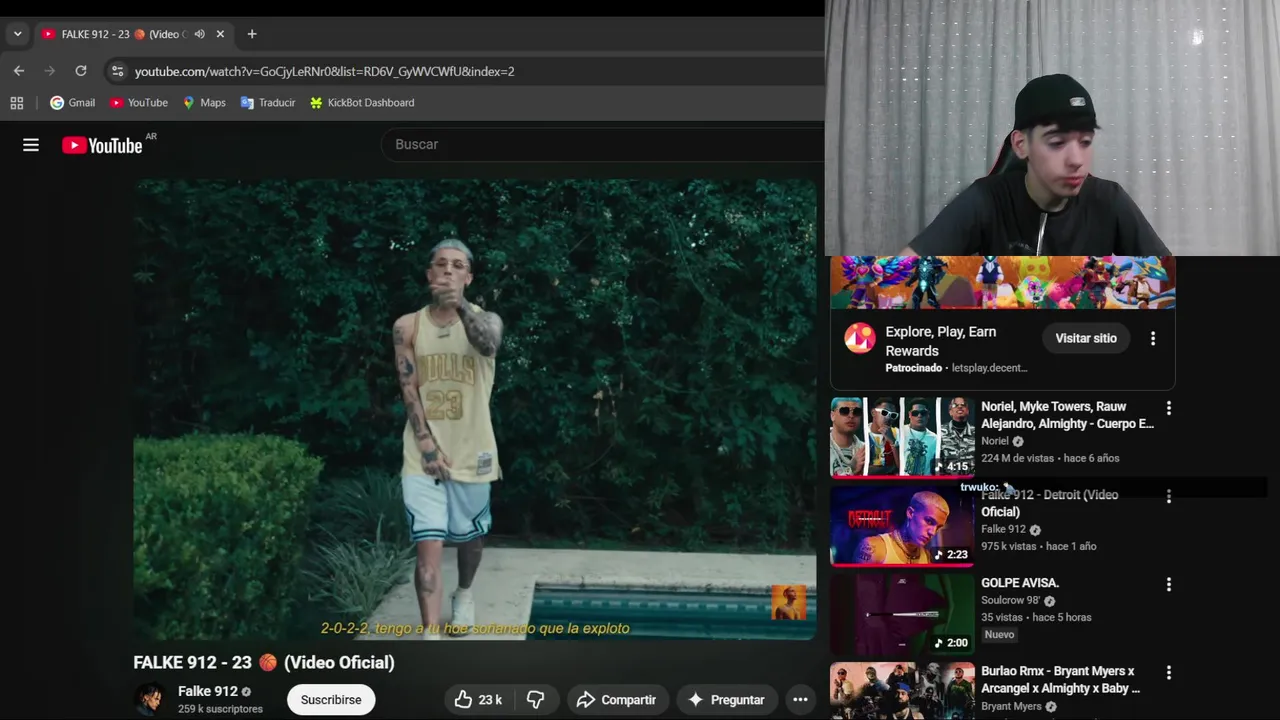Click the video player showing FALKE 912
The width and height of the screenshot is (1280, 720).
[x=475, y=409]
